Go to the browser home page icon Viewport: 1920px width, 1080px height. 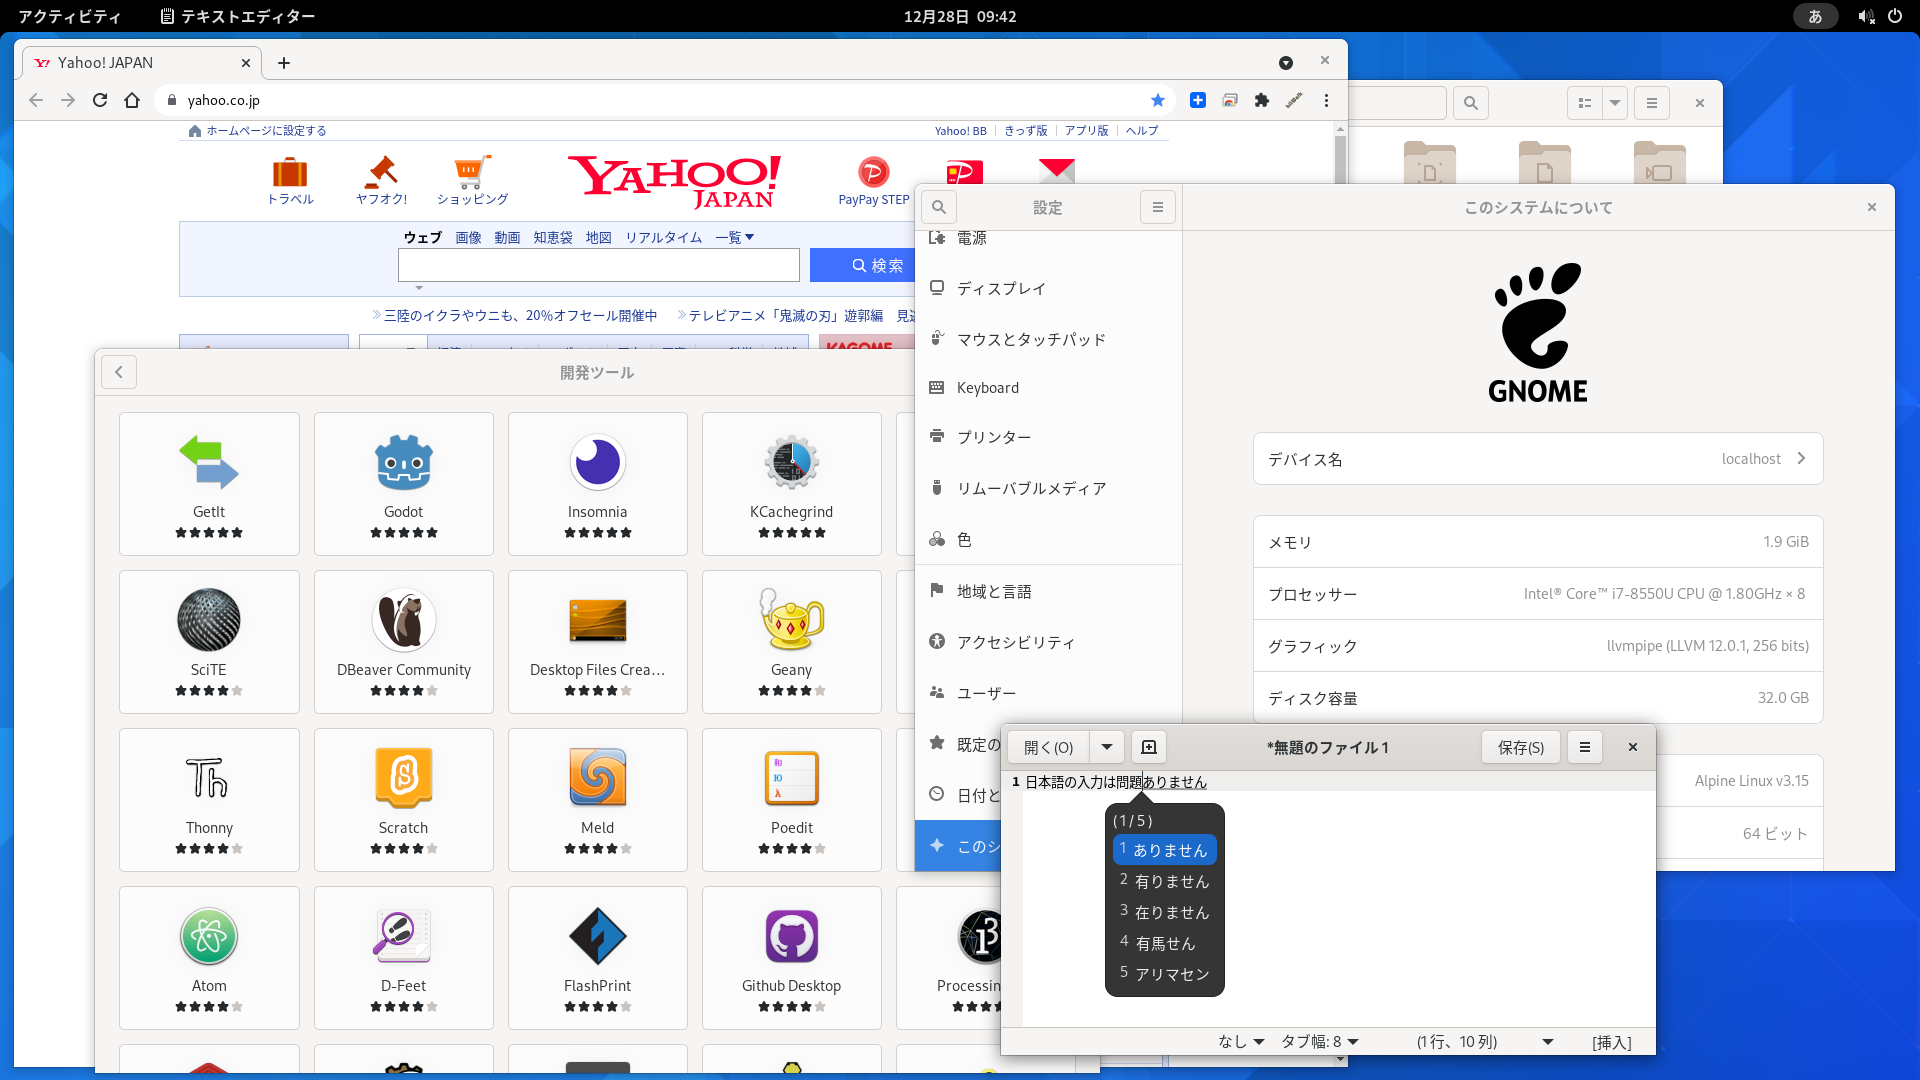point(132,100)
